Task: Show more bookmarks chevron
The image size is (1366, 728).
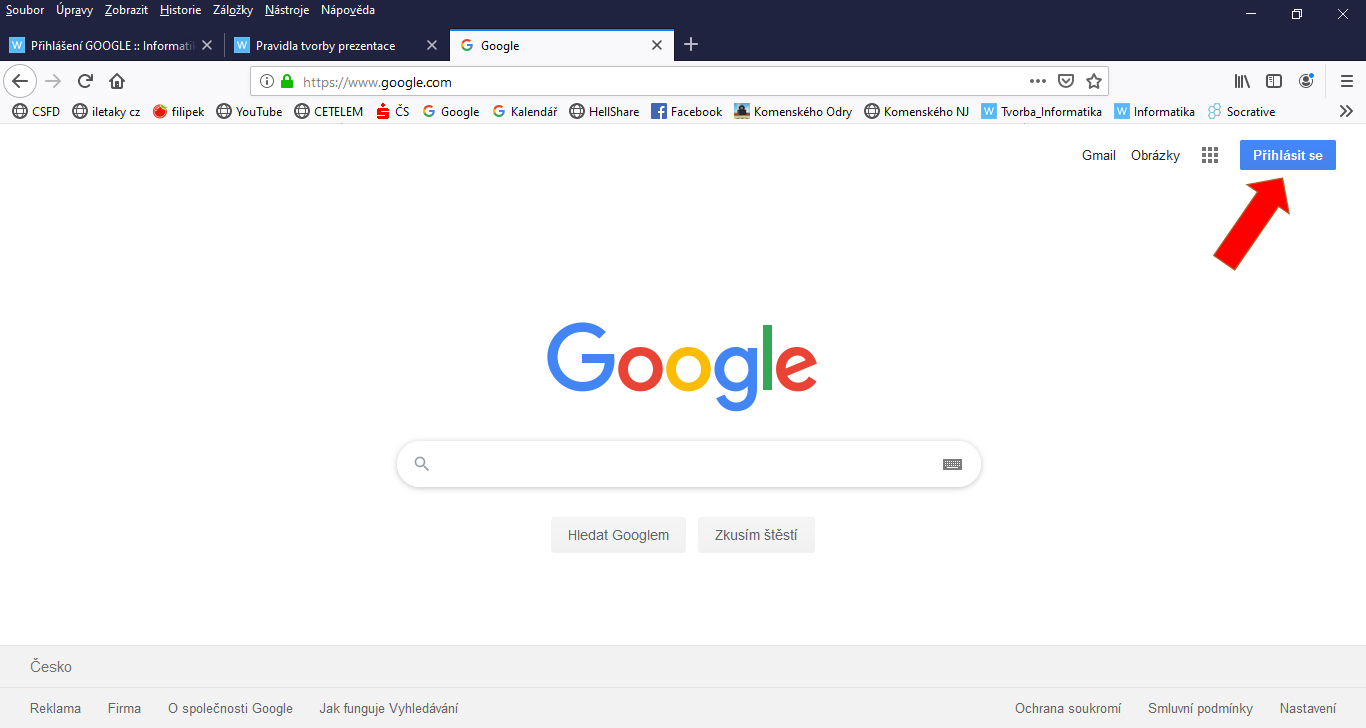Action: coord(1346,111)
